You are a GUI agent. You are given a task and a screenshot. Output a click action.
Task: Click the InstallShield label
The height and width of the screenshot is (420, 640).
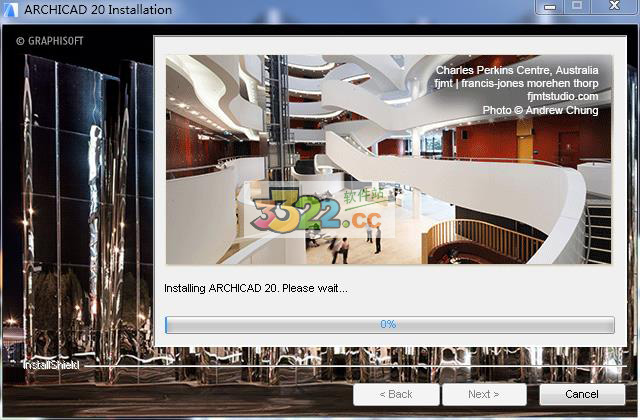point(51,365)
